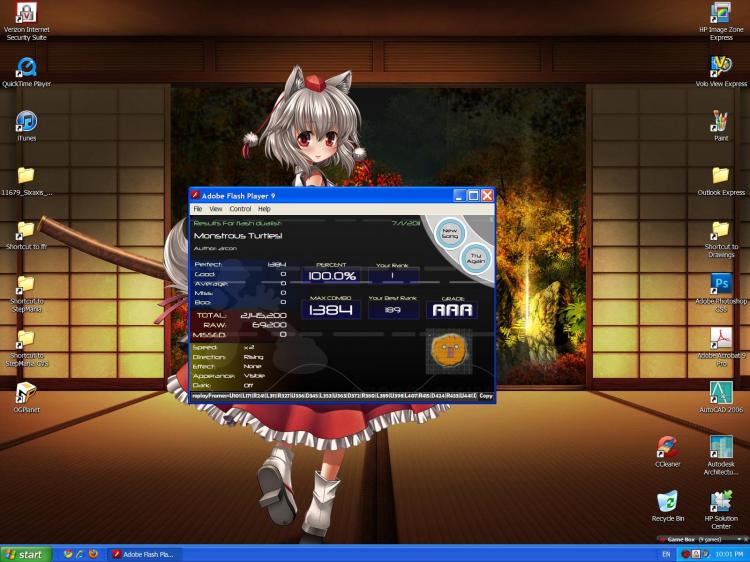Select Shortcut to ffr folder icon
This screenshot has height=562, width=750.
click(x=26, y=235)
